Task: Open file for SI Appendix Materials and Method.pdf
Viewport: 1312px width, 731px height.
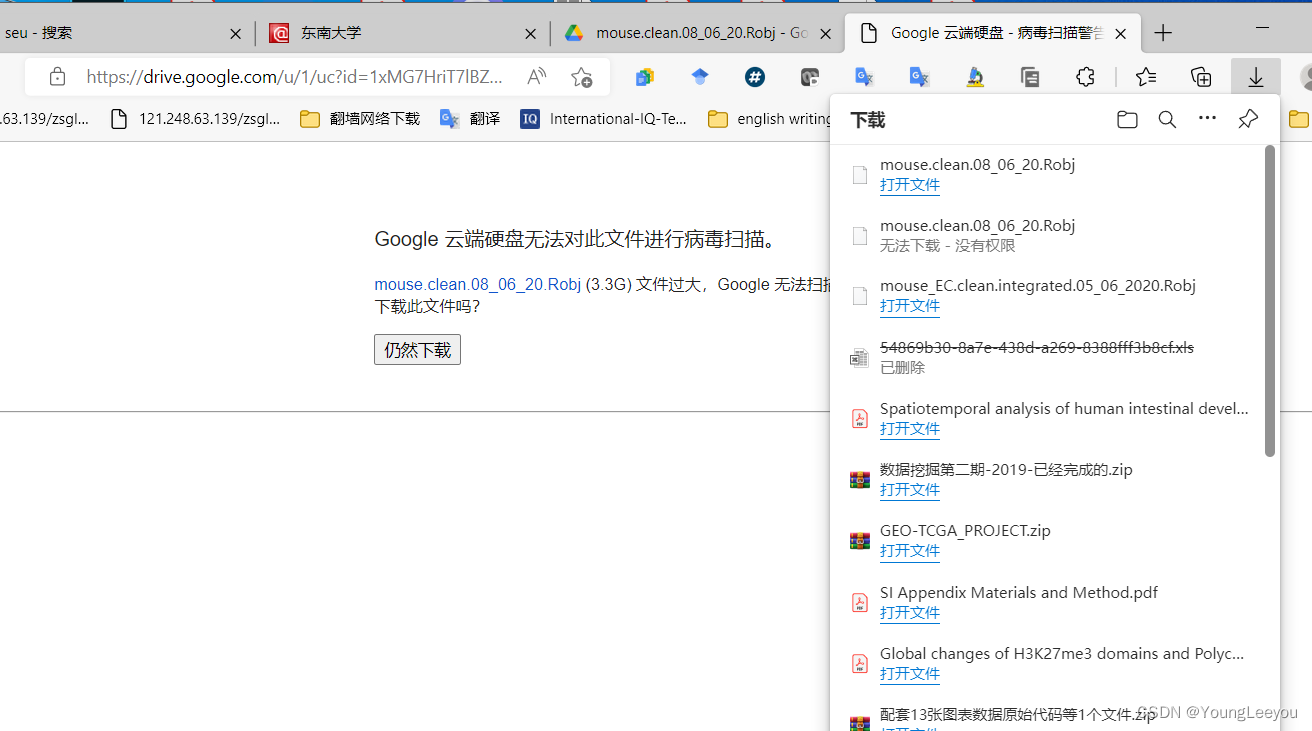Action: (909, 613)
